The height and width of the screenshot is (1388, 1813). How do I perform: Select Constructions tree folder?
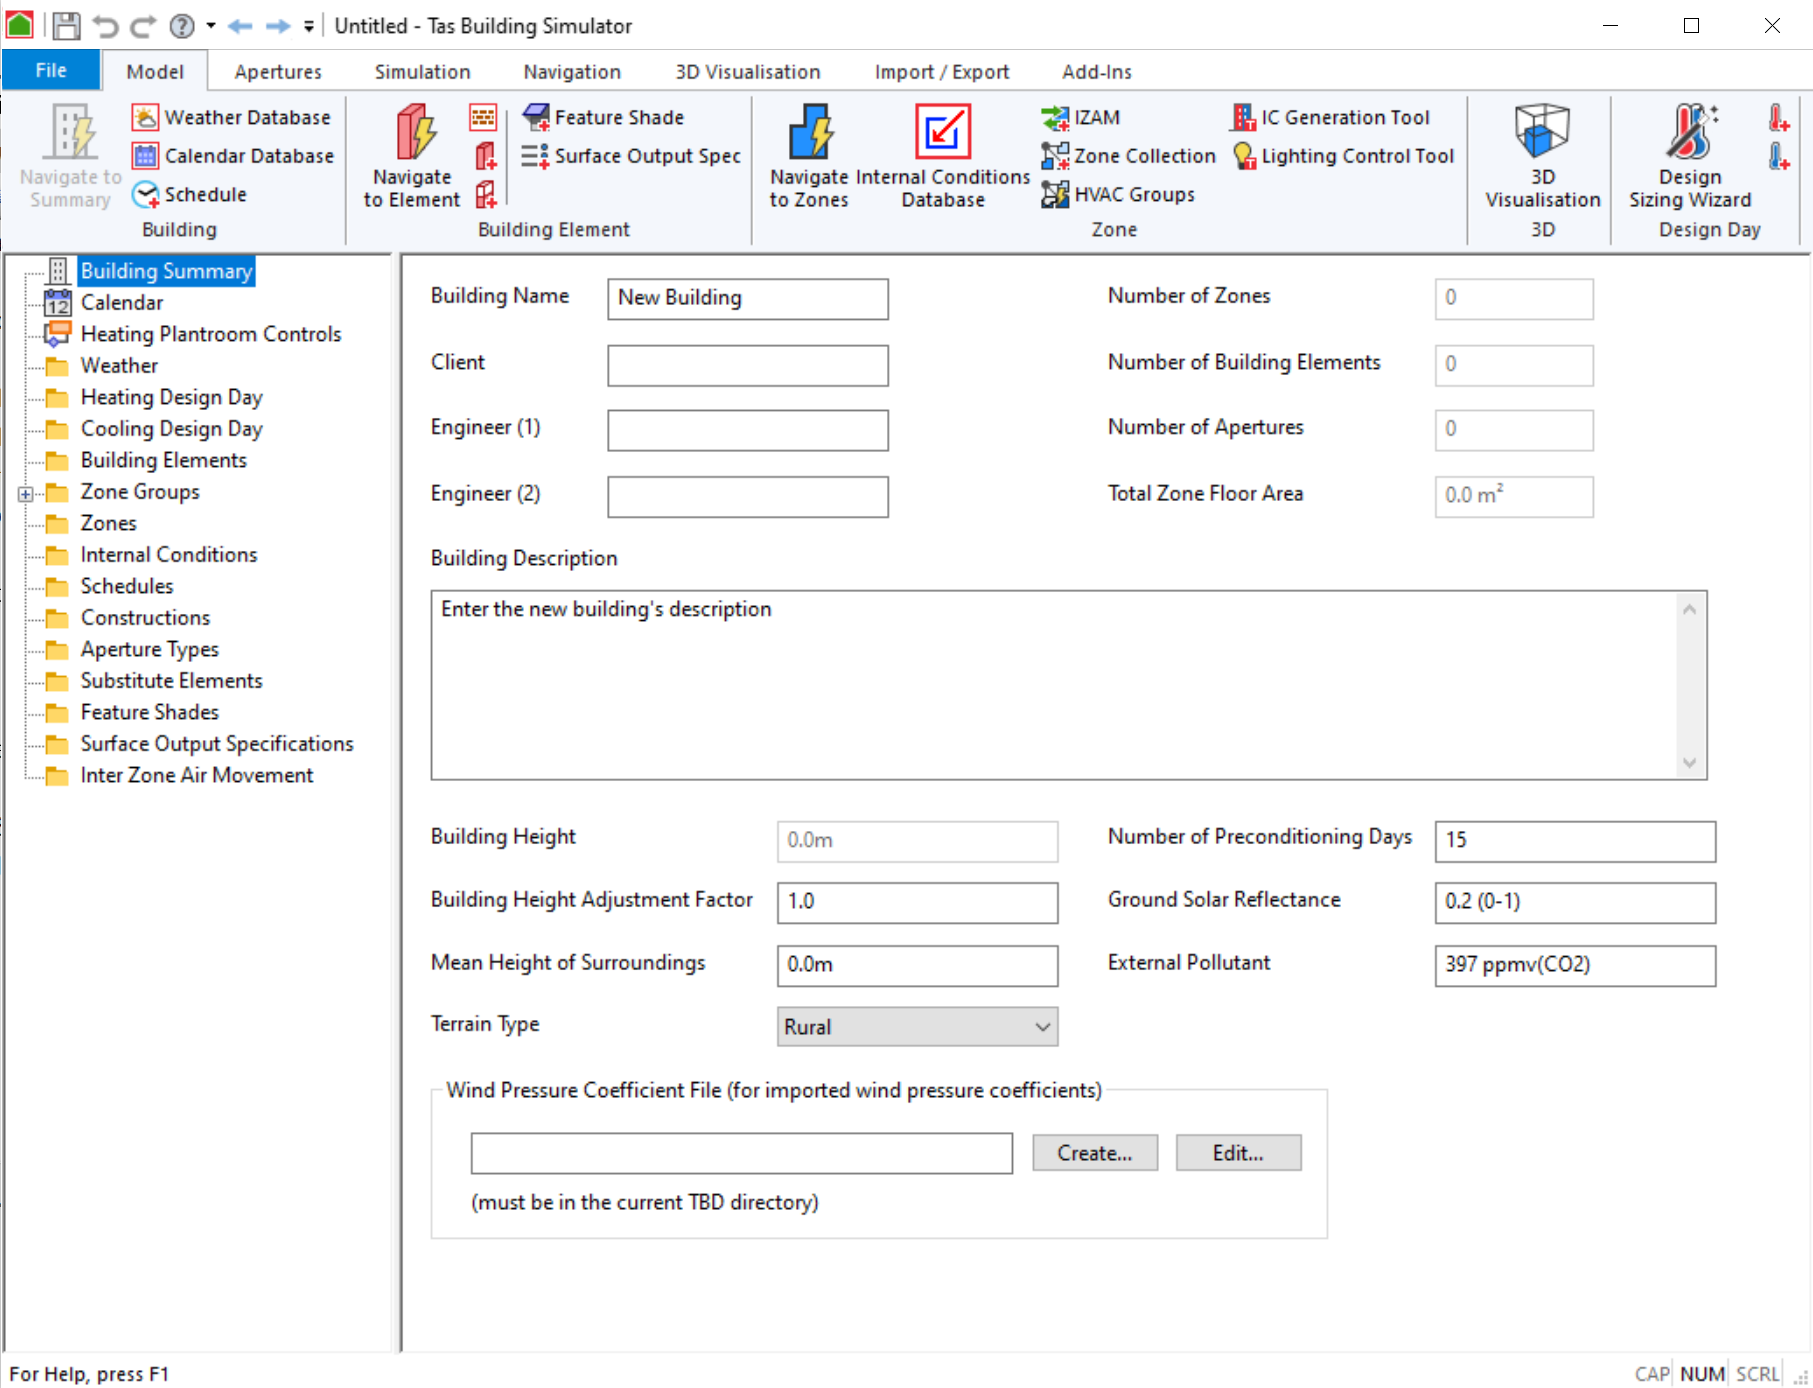(x=145, y=617)
